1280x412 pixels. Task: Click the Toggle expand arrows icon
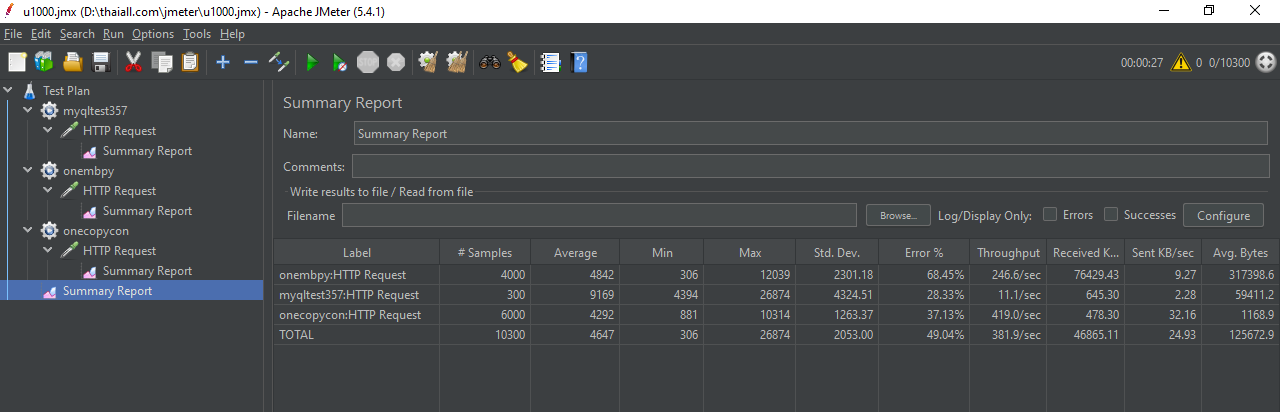pos(279,62)
